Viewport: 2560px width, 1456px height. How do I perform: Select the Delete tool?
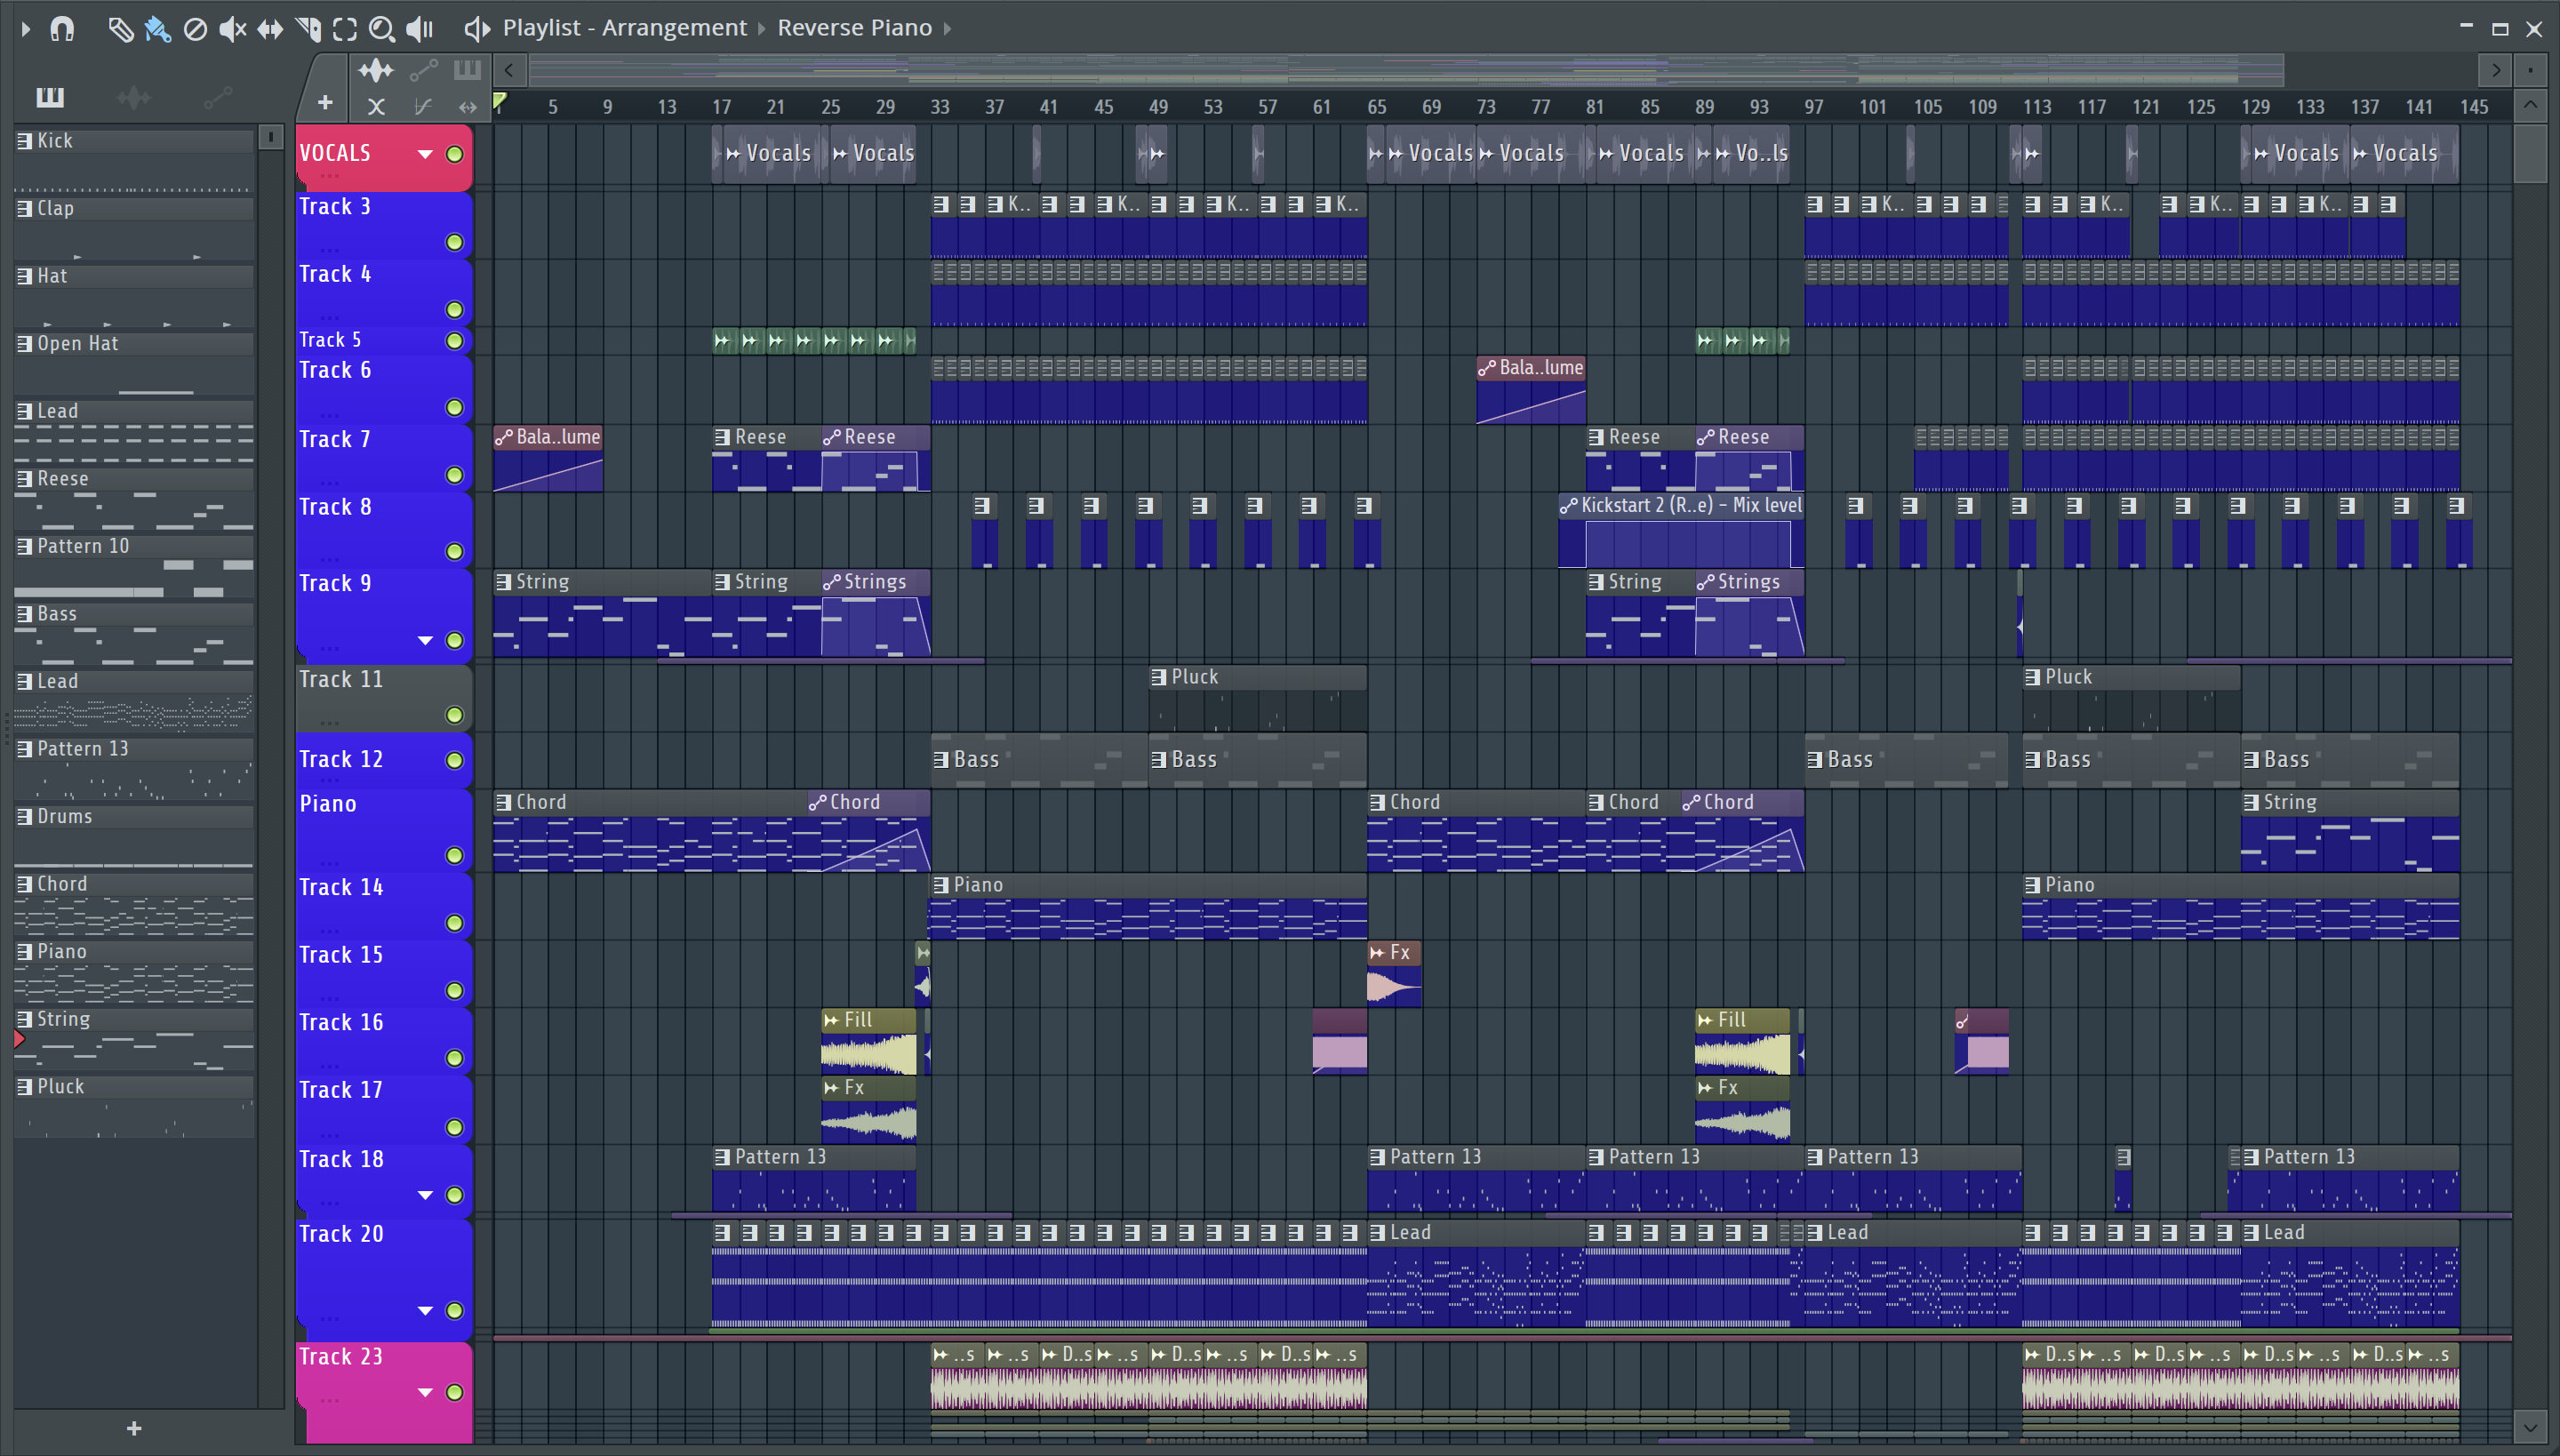coord(195,29)
